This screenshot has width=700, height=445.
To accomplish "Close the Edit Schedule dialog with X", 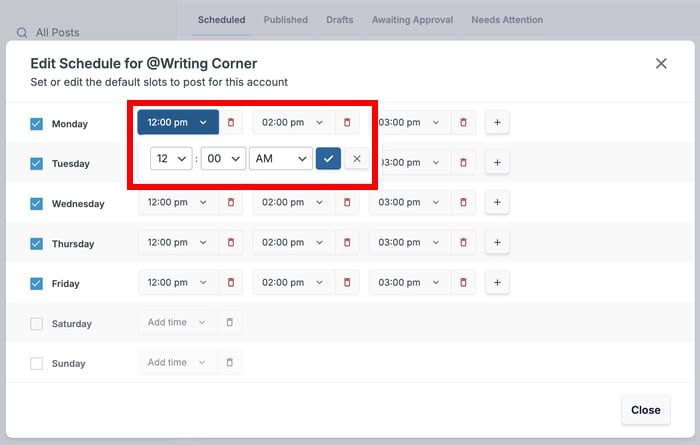I will click(x=661, y=63).
